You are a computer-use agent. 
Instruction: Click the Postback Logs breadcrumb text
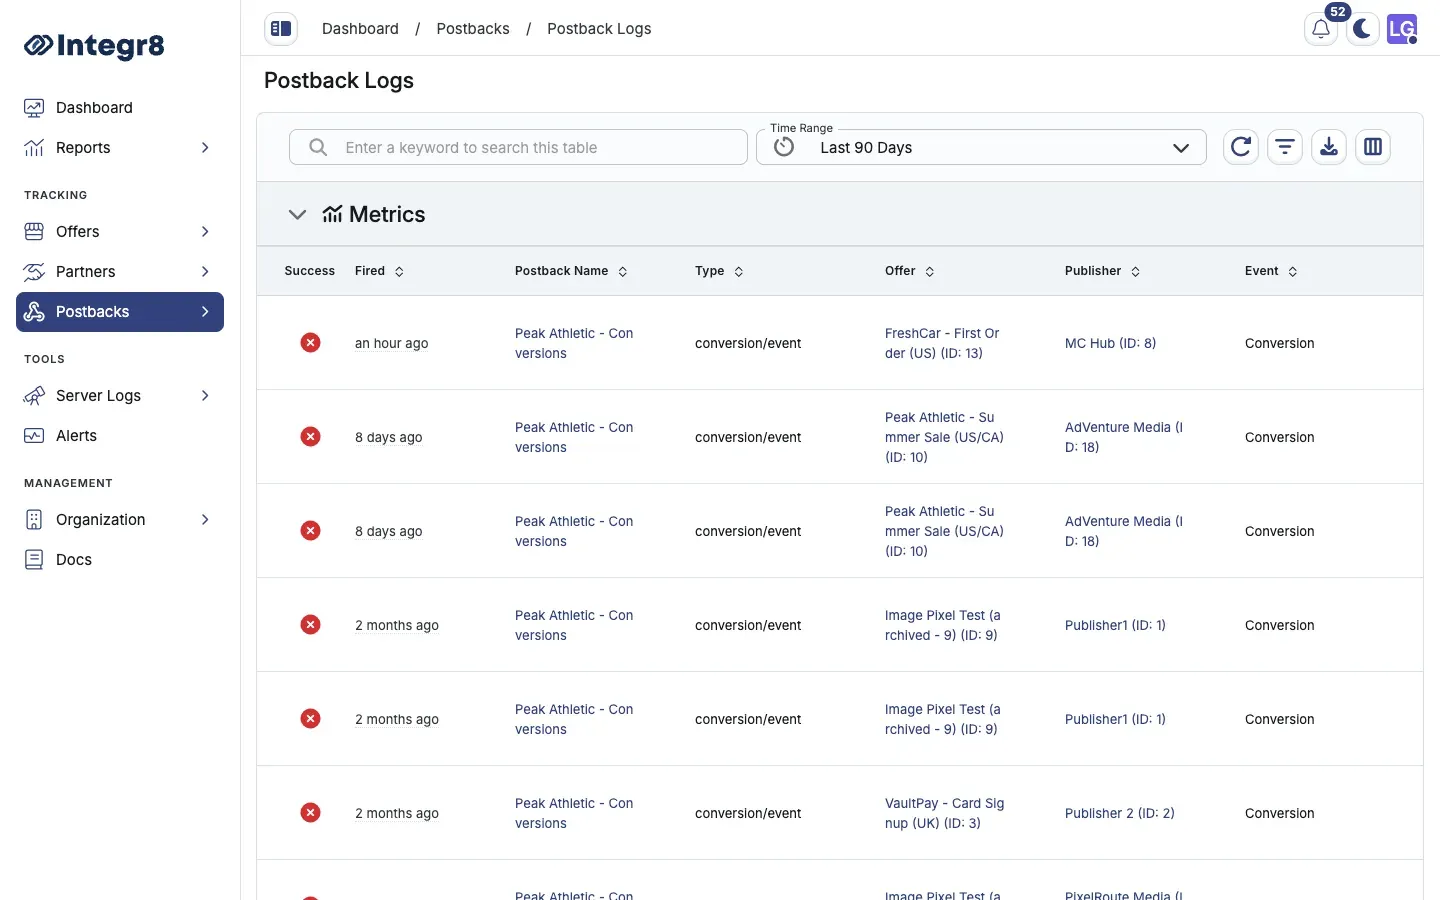coord(599,29)
